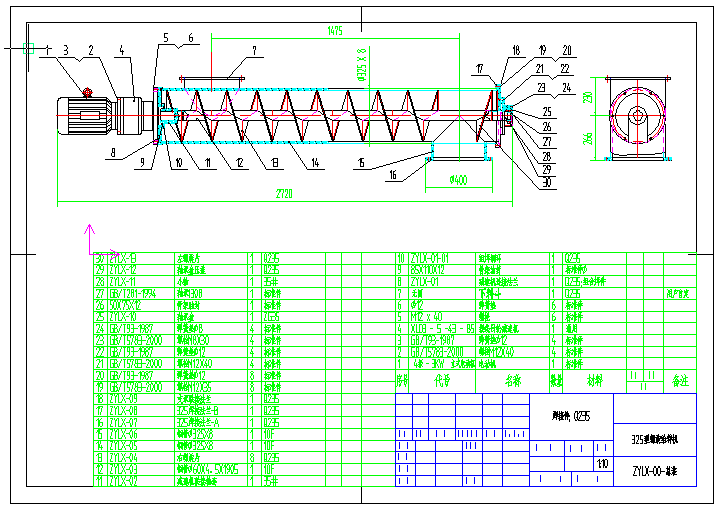Click the magenta UCS axis icon
717x509 pixels.
(102, 241)
